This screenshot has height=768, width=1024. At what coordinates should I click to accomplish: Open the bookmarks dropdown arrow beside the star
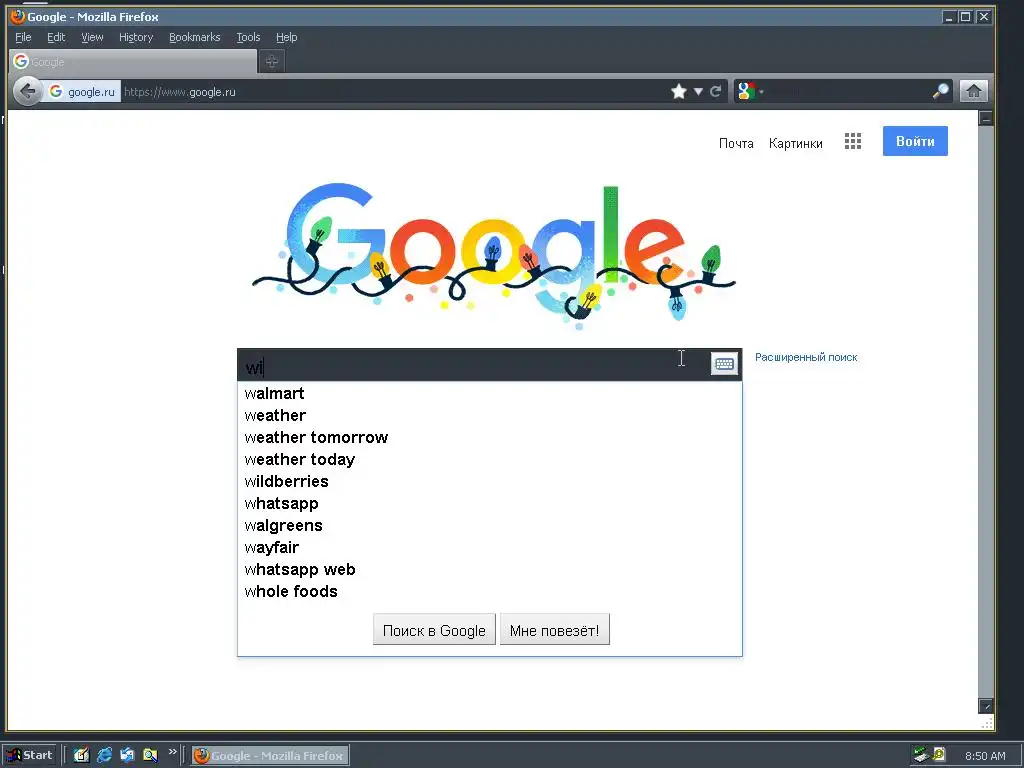tap(698, 91)
